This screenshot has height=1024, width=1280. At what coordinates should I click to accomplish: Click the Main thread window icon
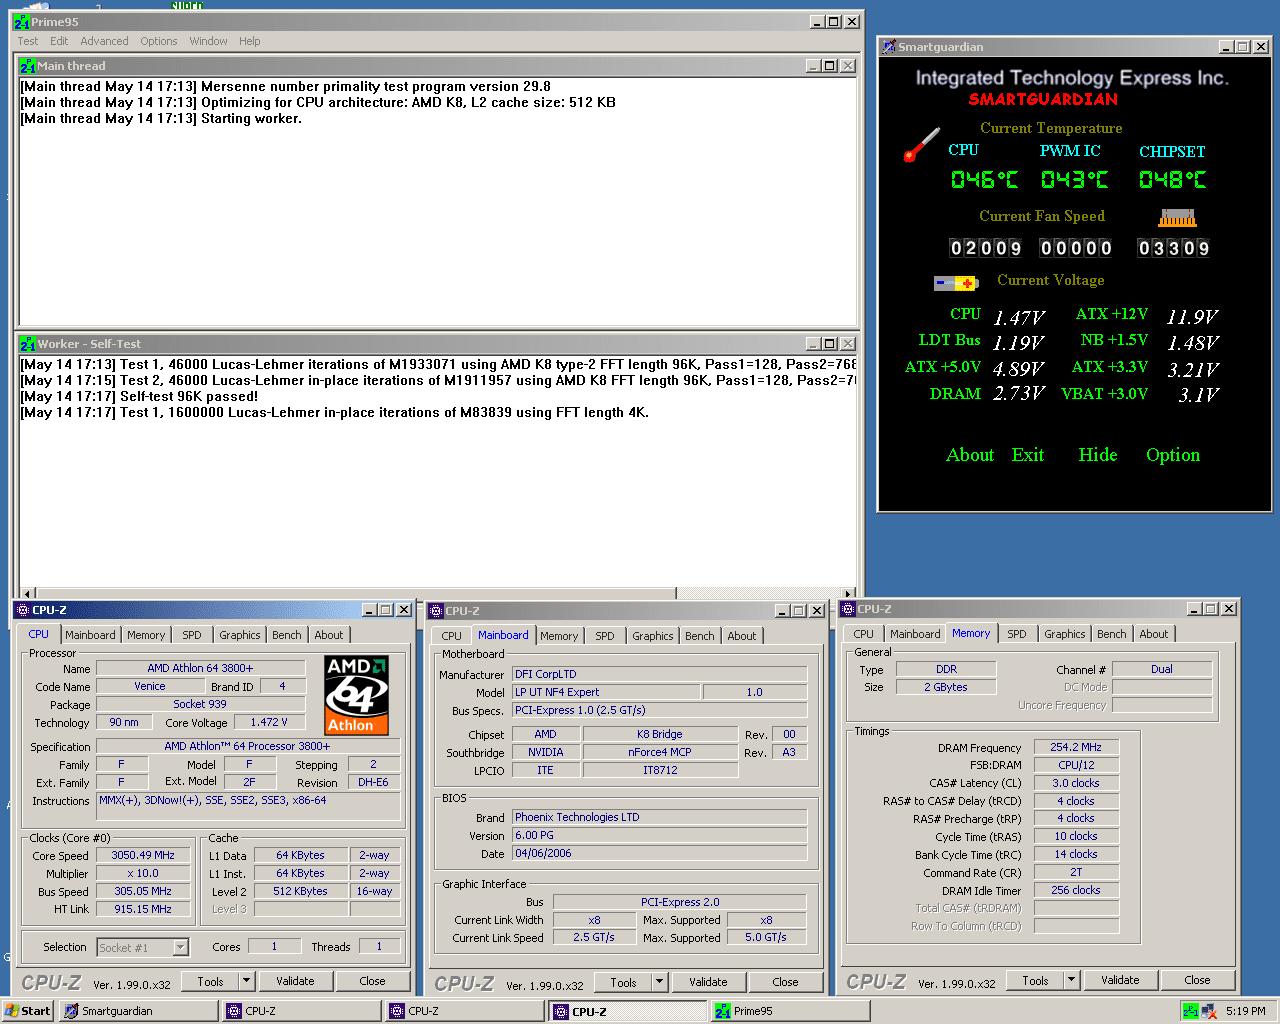click(x=28, y=66)
